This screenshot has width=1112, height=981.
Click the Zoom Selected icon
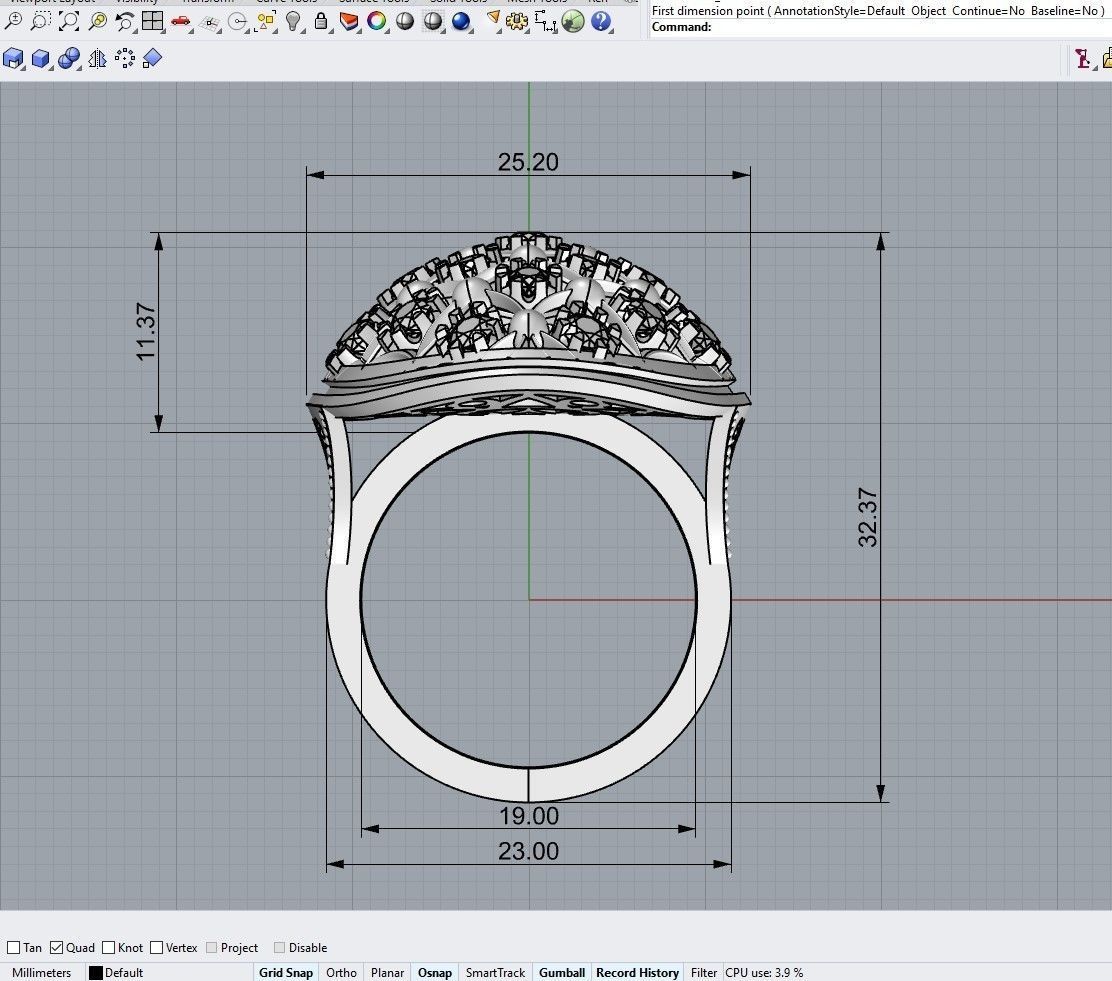coord(98,21)
